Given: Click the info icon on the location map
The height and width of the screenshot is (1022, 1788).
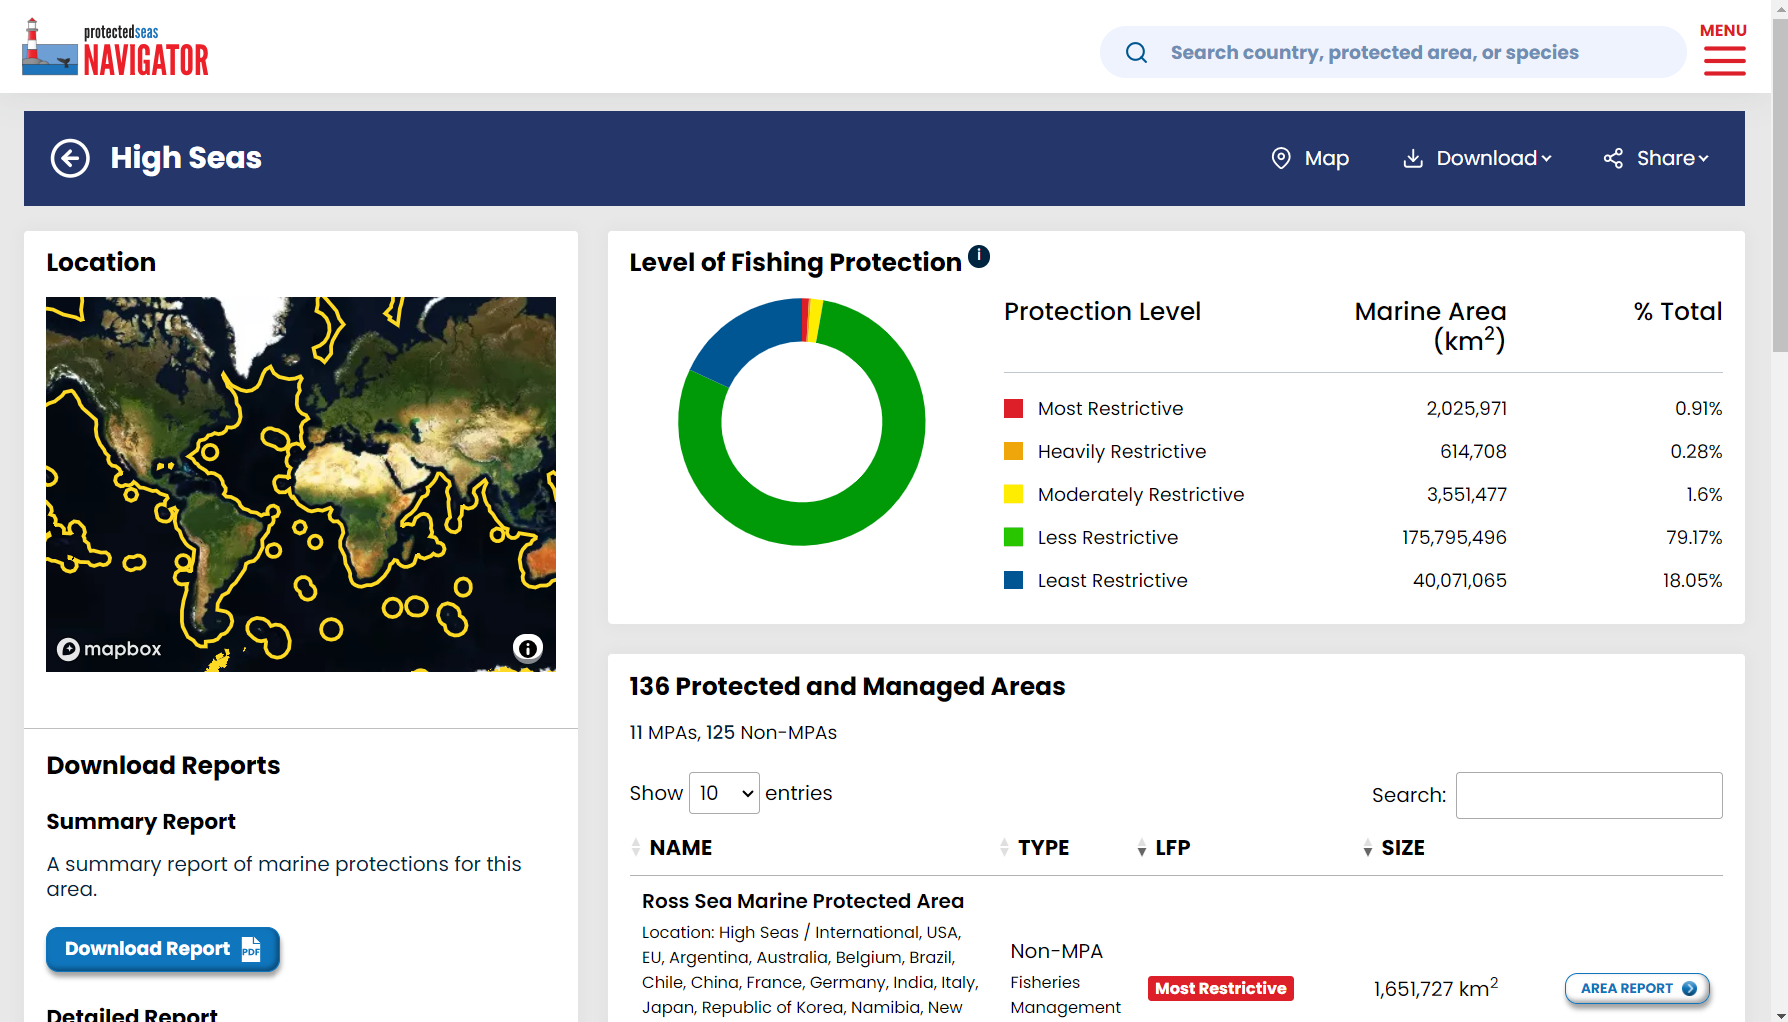Looking at the screenshot, I should [x=528, y=648].
